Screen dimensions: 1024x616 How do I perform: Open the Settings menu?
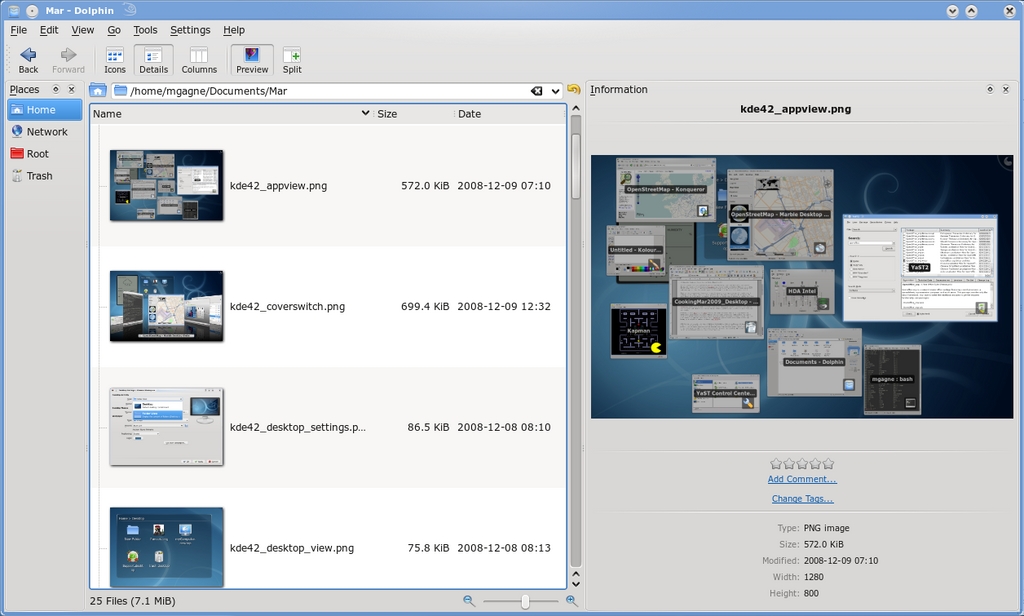point(190,30)
